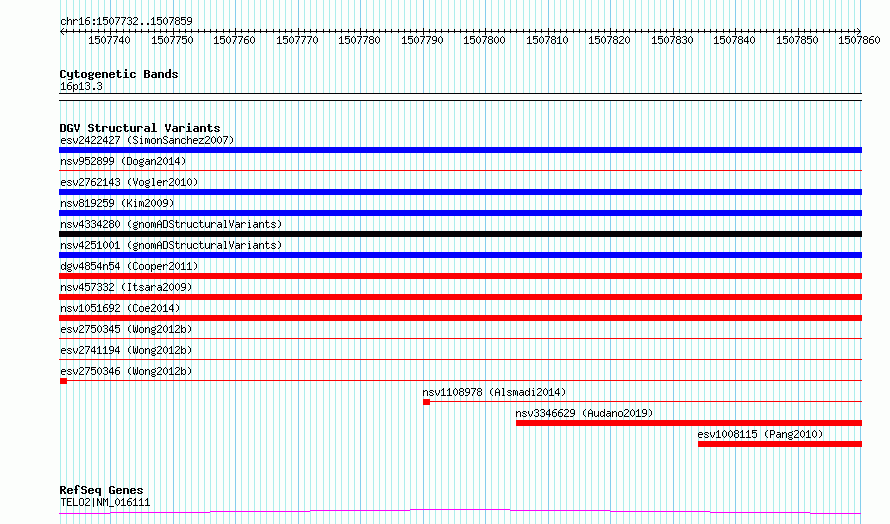Open the TELO2|NM_016111 gene label

(x=105, y=502)
